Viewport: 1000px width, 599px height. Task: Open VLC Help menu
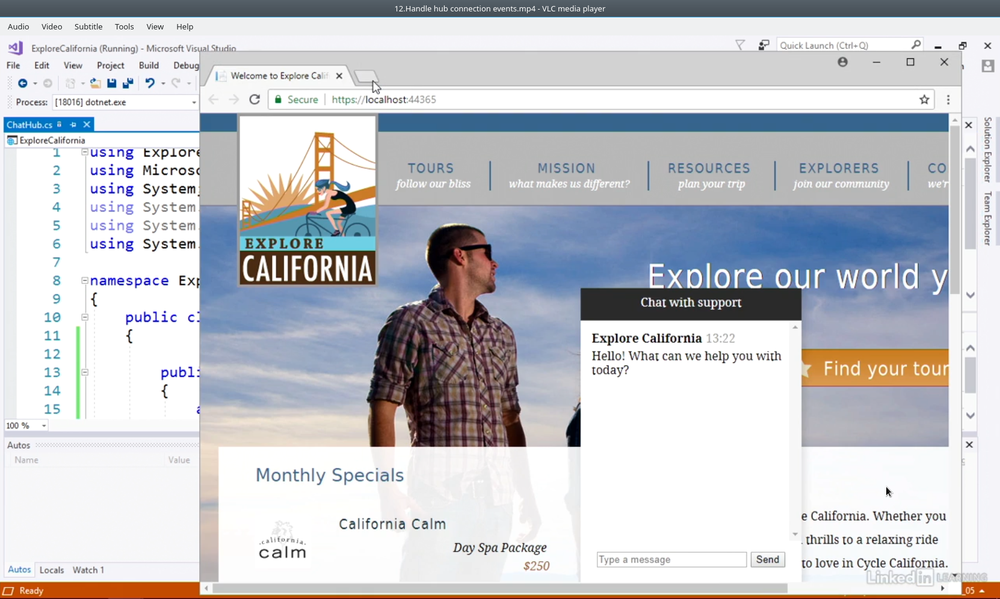tap(185, 27)
